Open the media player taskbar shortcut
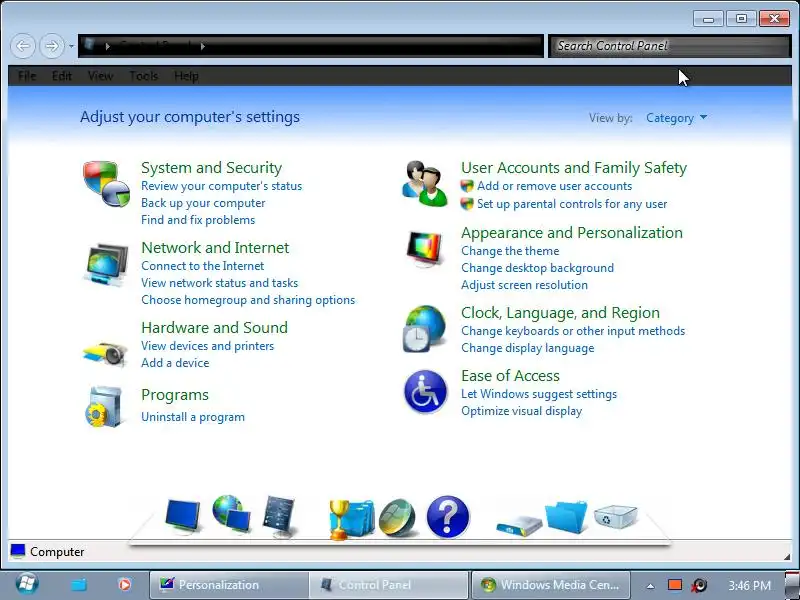Image resolution: width=800 pixels, height=600 pixels. tap(124, 584)
